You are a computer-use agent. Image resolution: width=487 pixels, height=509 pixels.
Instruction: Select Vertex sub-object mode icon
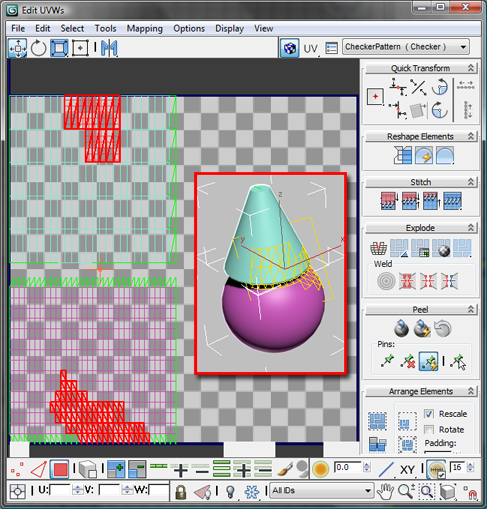pyautogui.click(x=17, y=469)
